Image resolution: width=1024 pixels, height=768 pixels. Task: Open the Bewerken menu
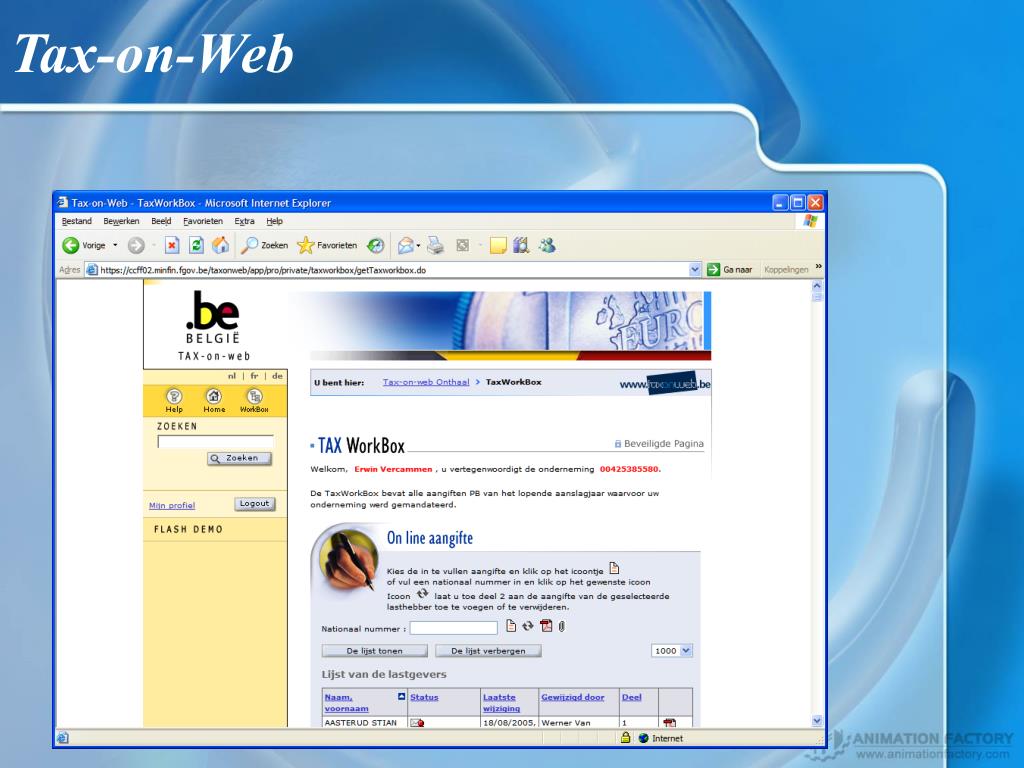[x=121, y=221]
